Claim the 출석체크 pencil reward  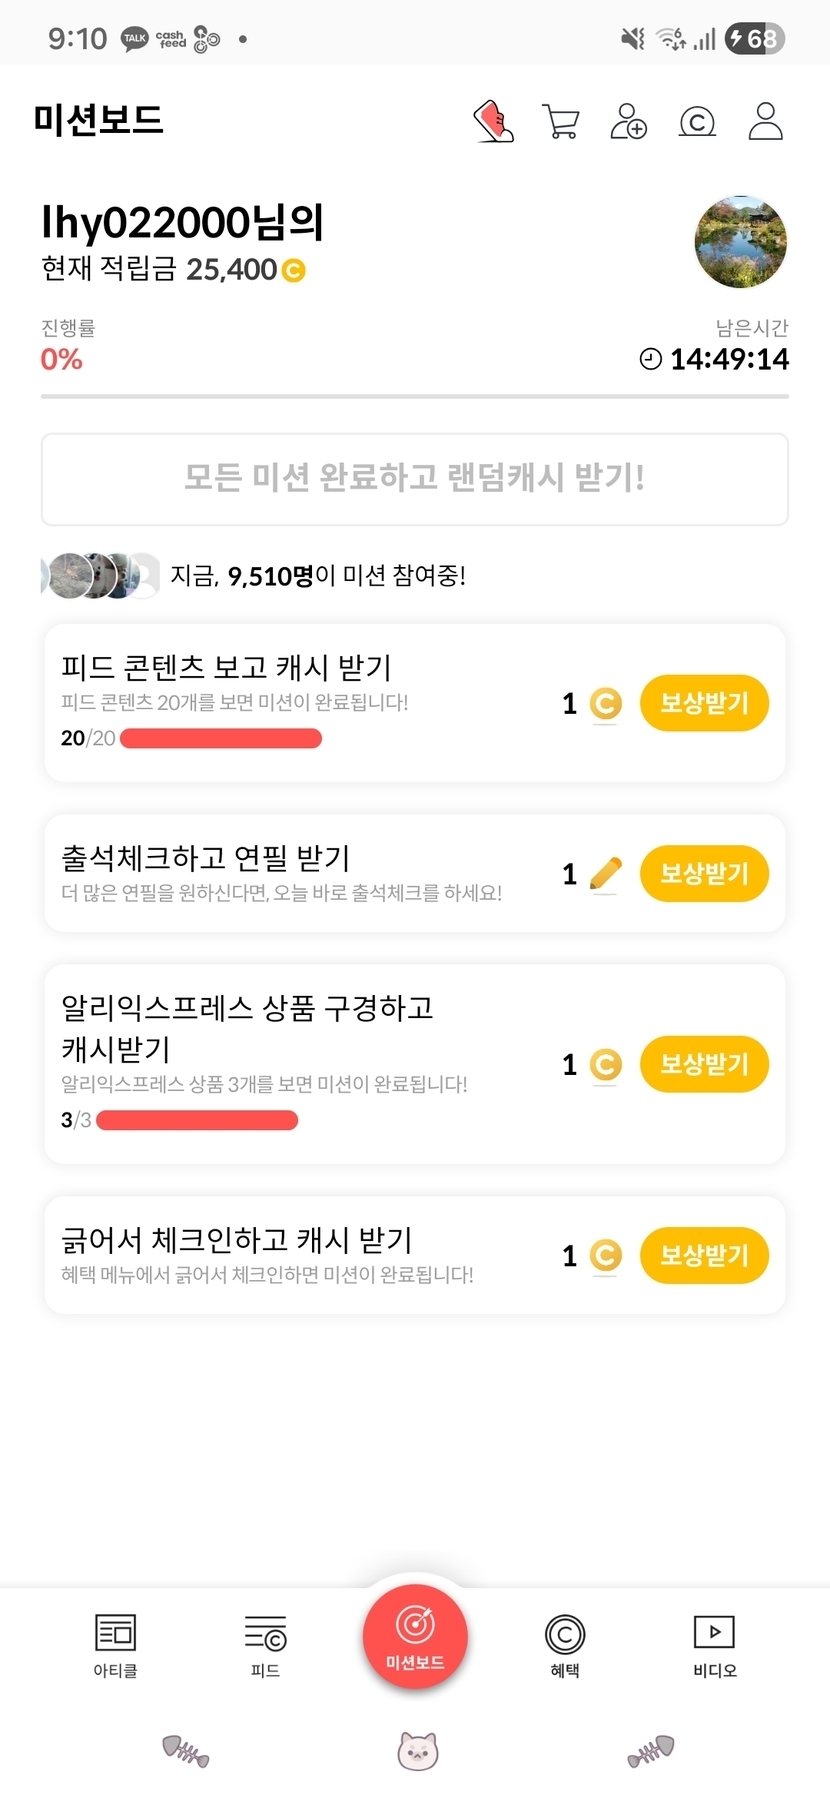click(x=704, y=873)
